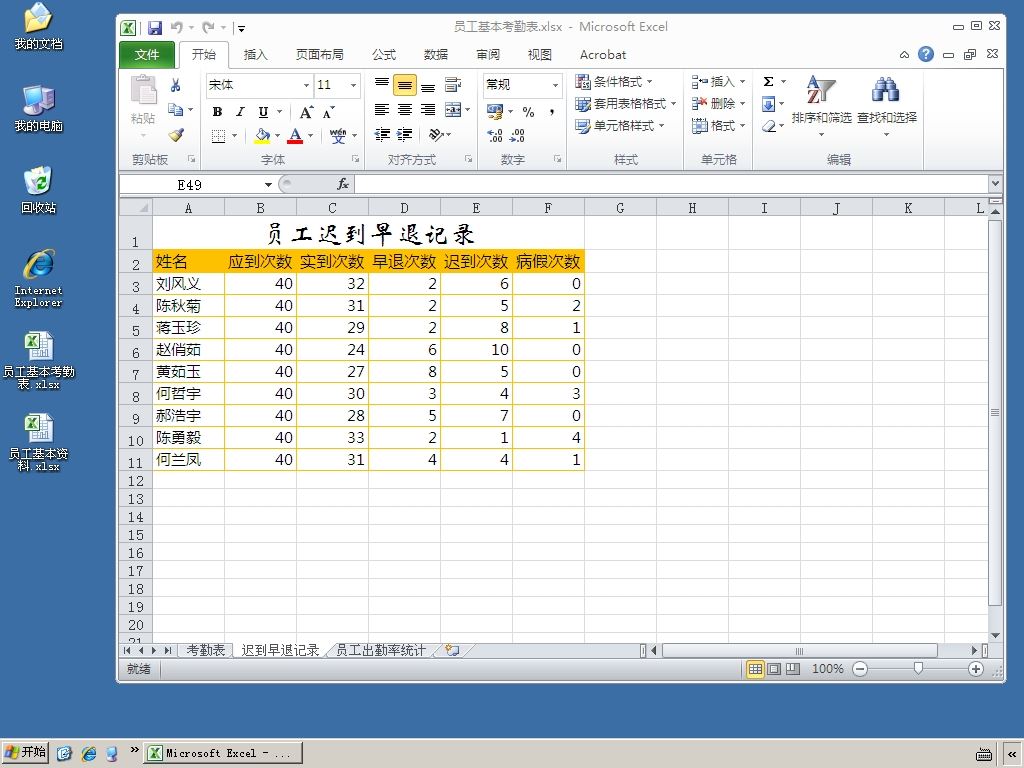Click the Undo arrow in quick access toolbar
Image resolution: width=1024 pixels, height=768 pixels.
(176, 27)
